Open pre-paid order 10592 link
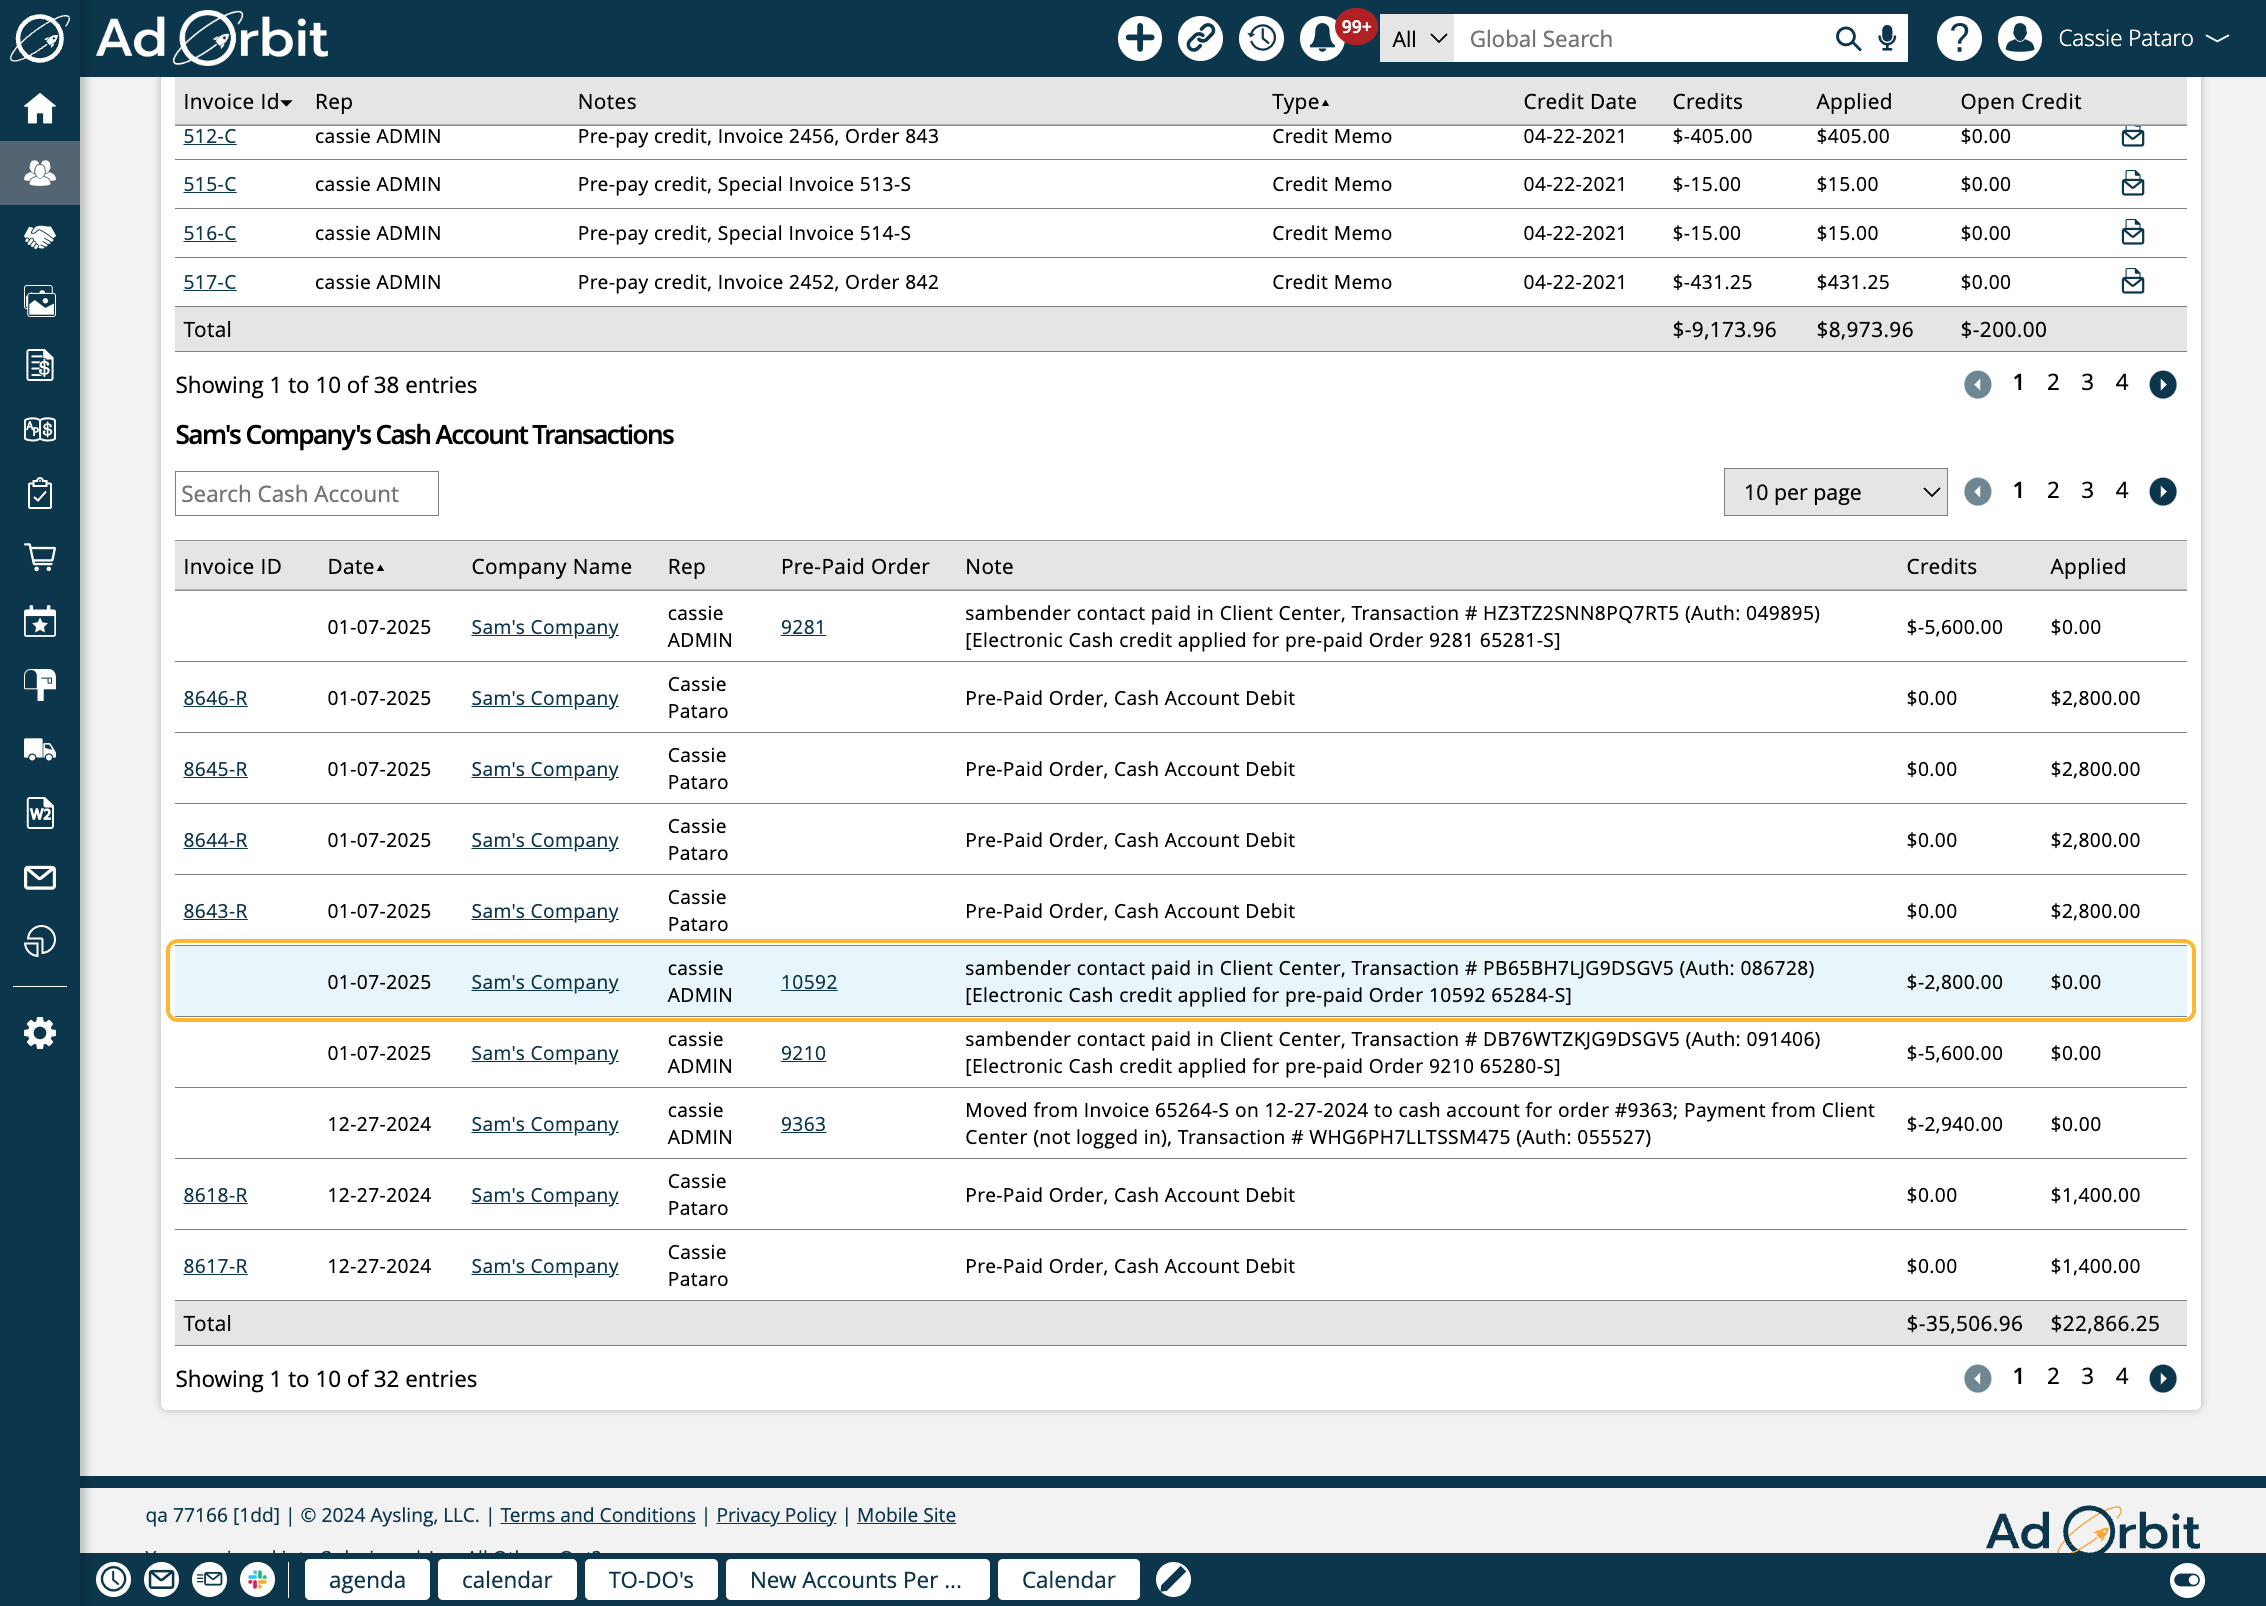Image resolution: width=2266 pixels, height=1606 pixels. [x=808, y=982]
